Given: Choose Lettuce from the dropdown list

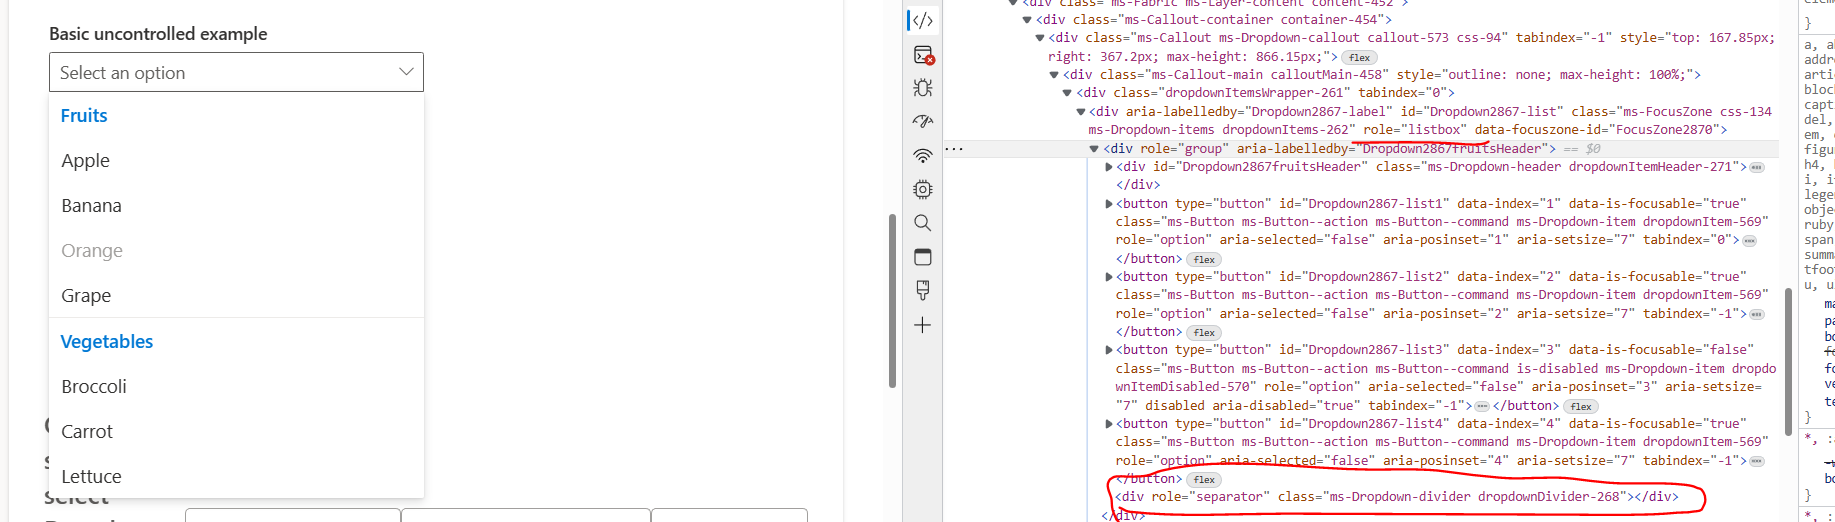Looking at the screenshot, I should click(237, 476).
